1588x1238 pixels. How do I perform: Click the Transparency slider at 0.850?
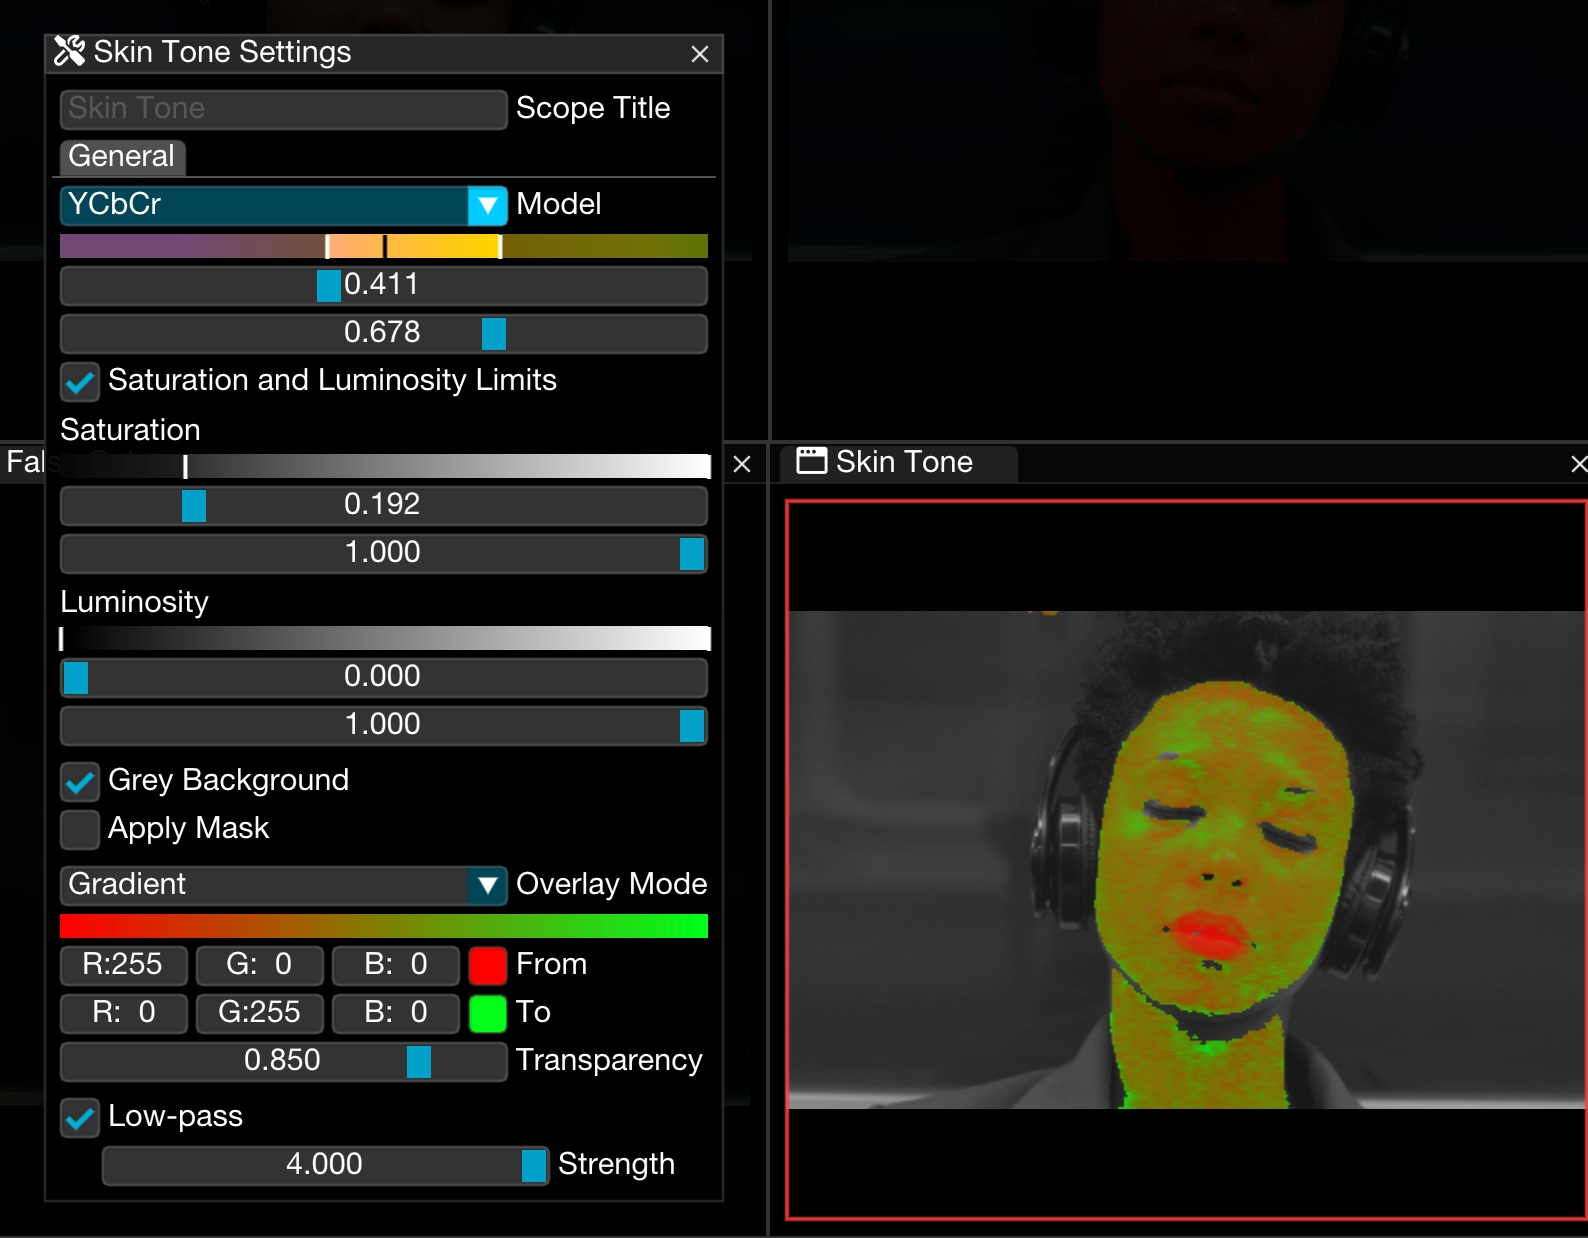tap(283, 1061)
